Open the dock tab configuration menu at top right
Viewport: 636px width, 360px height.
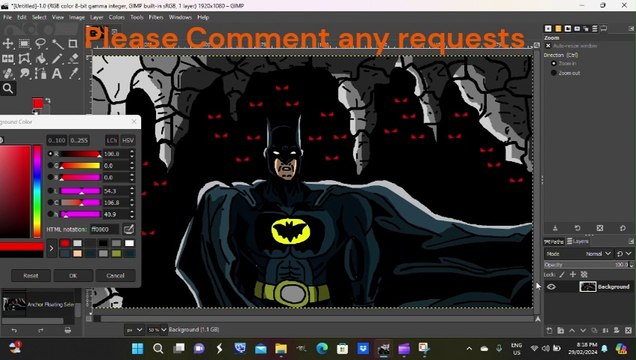click(631, 28)
